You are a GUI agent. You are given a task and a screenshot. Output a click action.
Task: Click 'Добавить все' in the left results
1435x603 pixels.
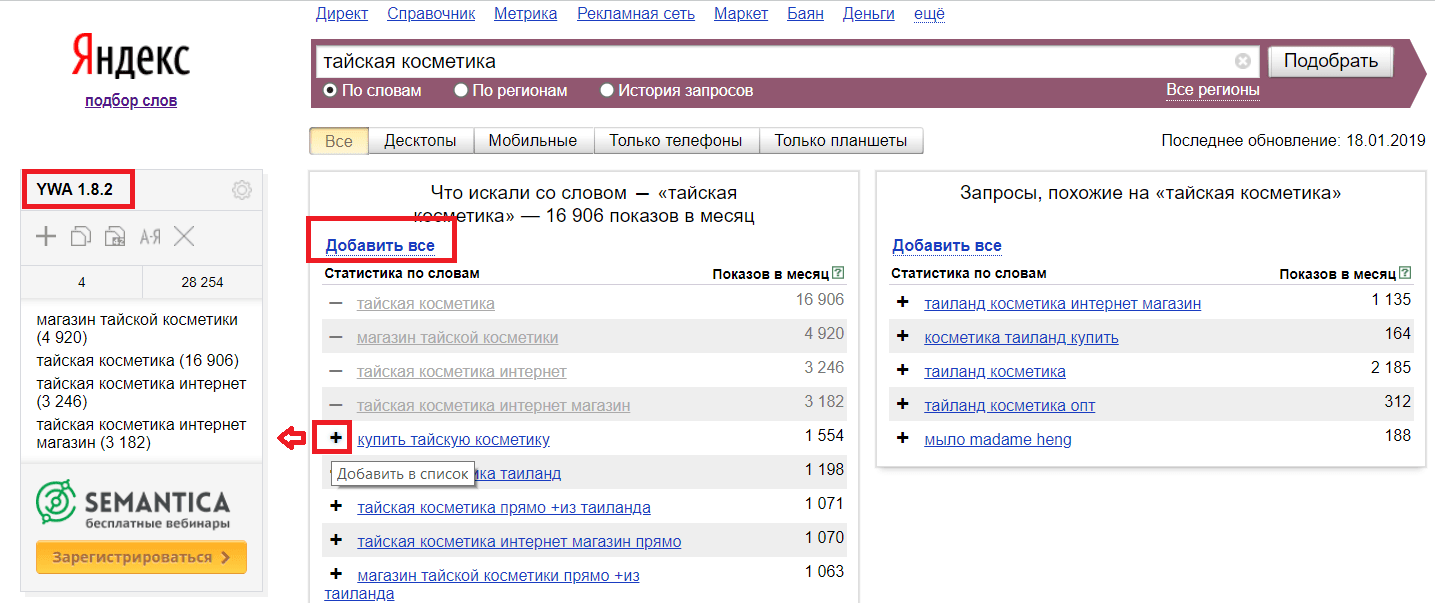coord(380,245)
